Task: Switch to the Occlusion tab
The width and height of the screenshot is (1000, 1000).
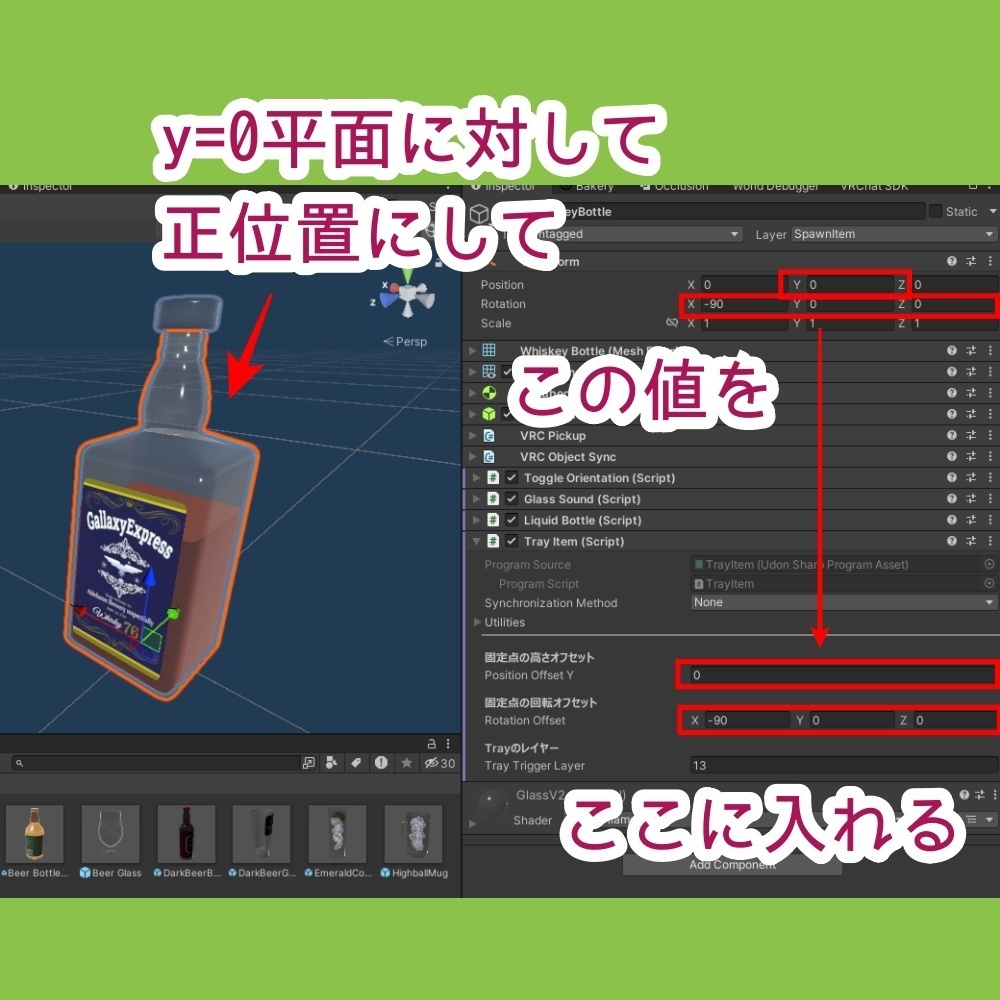Action: 674,186
